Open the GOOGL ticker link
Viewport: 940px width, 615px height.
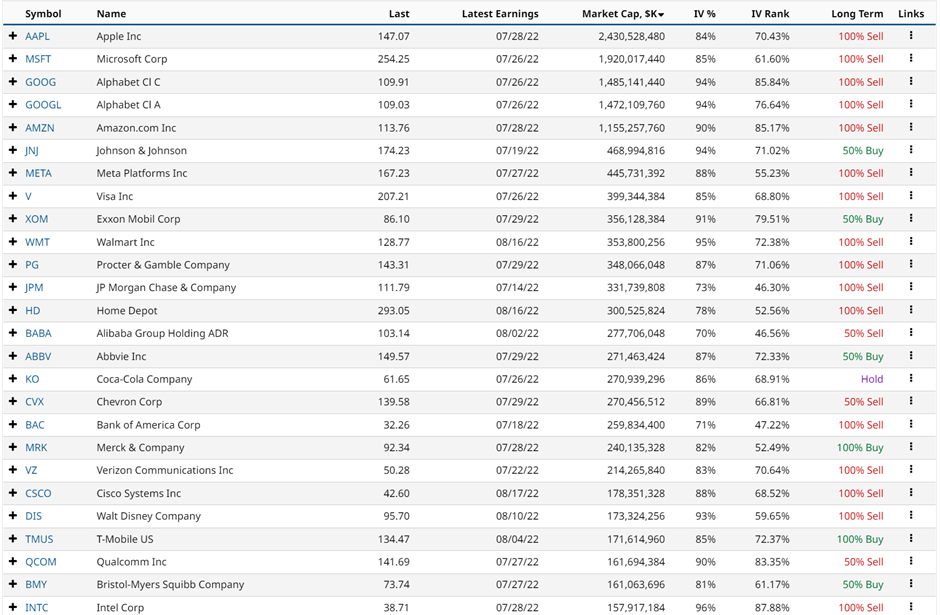coord(43,105)
